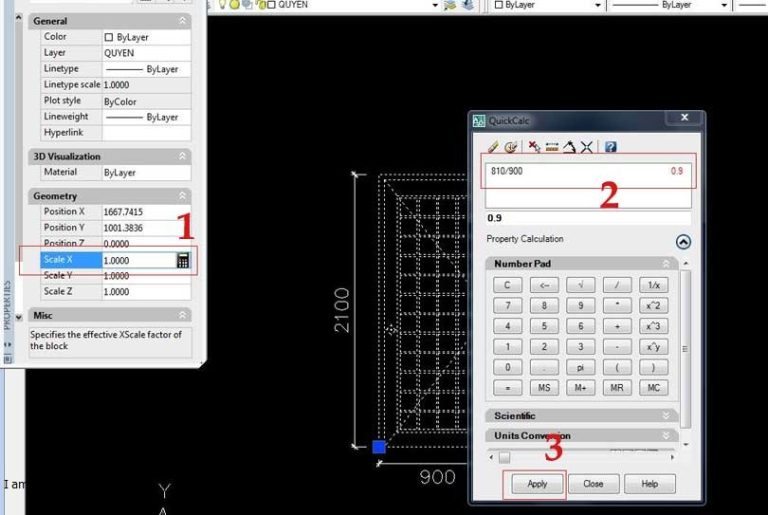Collapse the Number Pad section
Screen dimensions: 768x515
(x=666, y=264)
